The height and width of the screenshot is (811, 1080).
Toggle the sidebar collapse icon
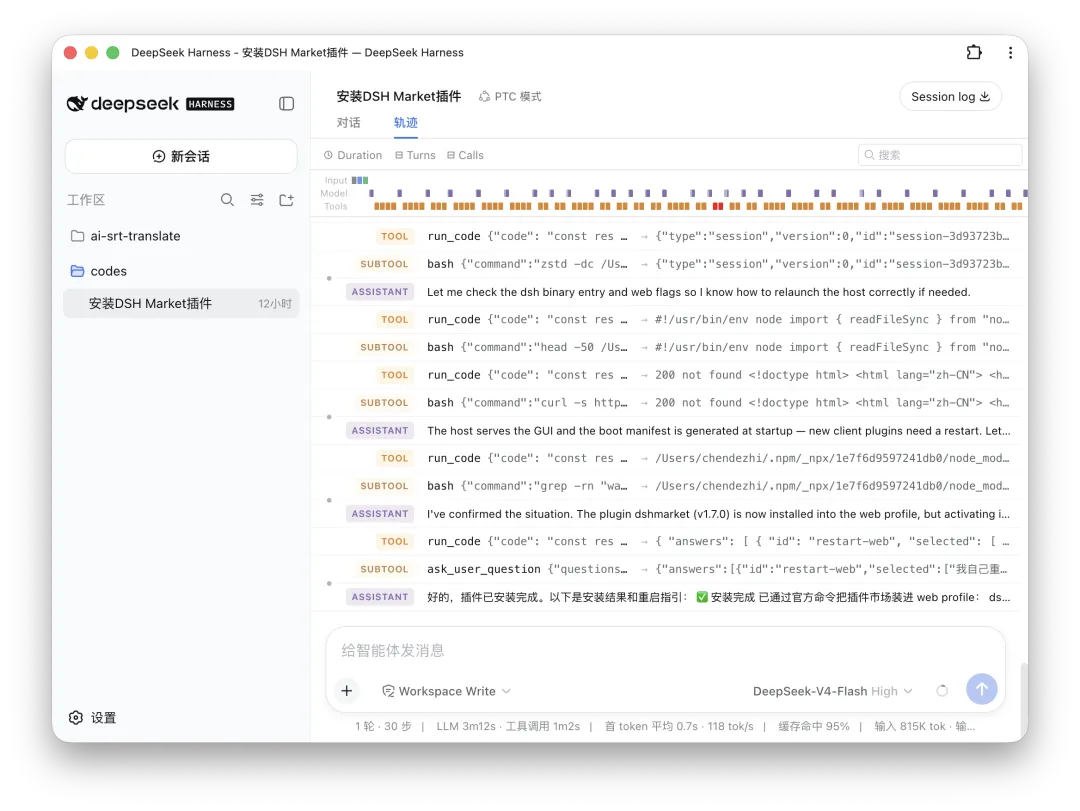287,103
